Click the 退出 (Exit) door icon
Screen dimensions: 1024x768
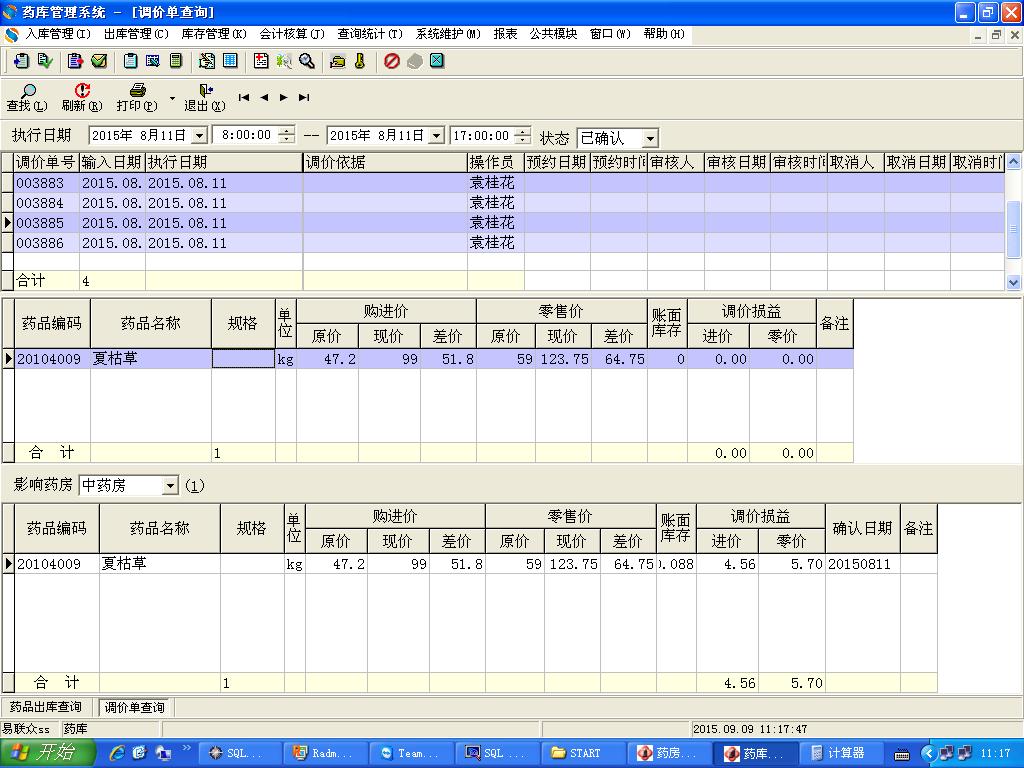[x=205, y=97]
